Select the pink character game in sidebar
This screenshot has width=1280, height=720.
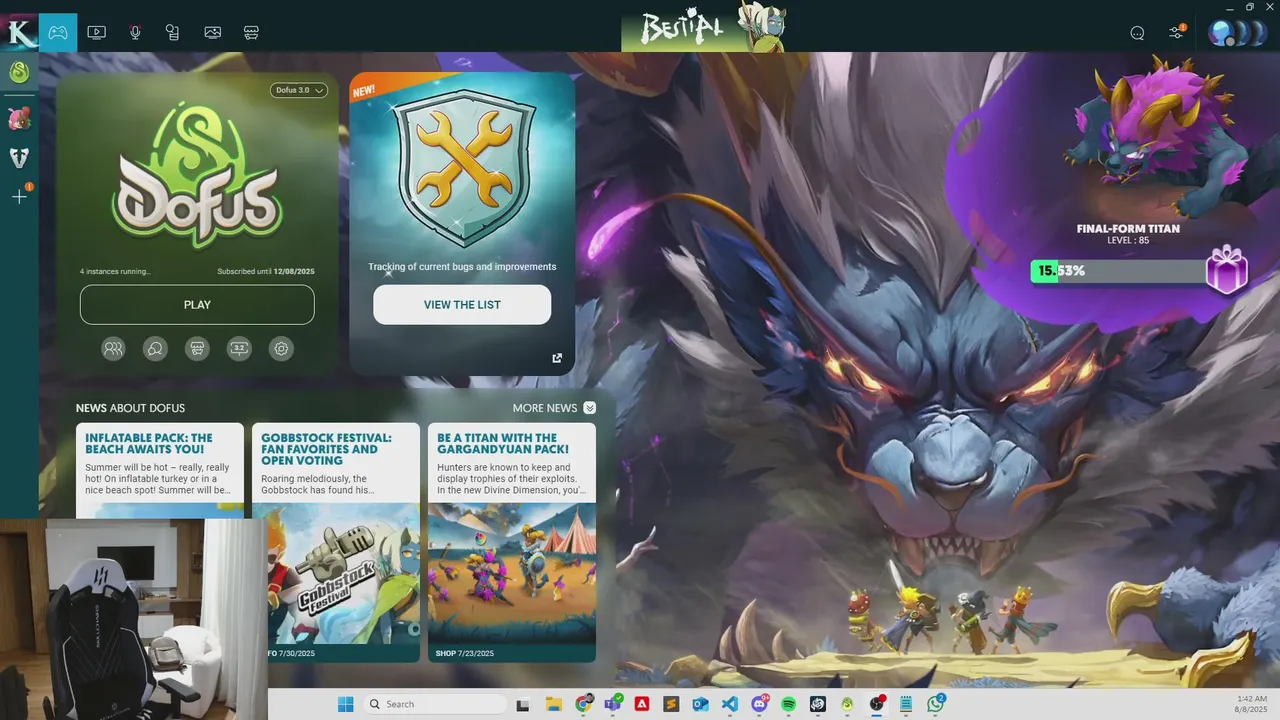click(x=19, y=120)
